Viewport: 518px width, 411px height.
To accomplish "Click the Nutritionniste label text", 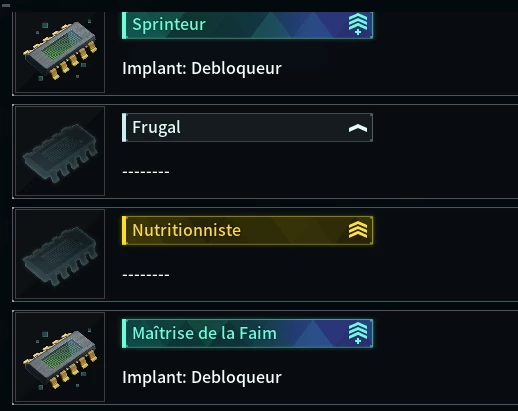I will 186,230.
